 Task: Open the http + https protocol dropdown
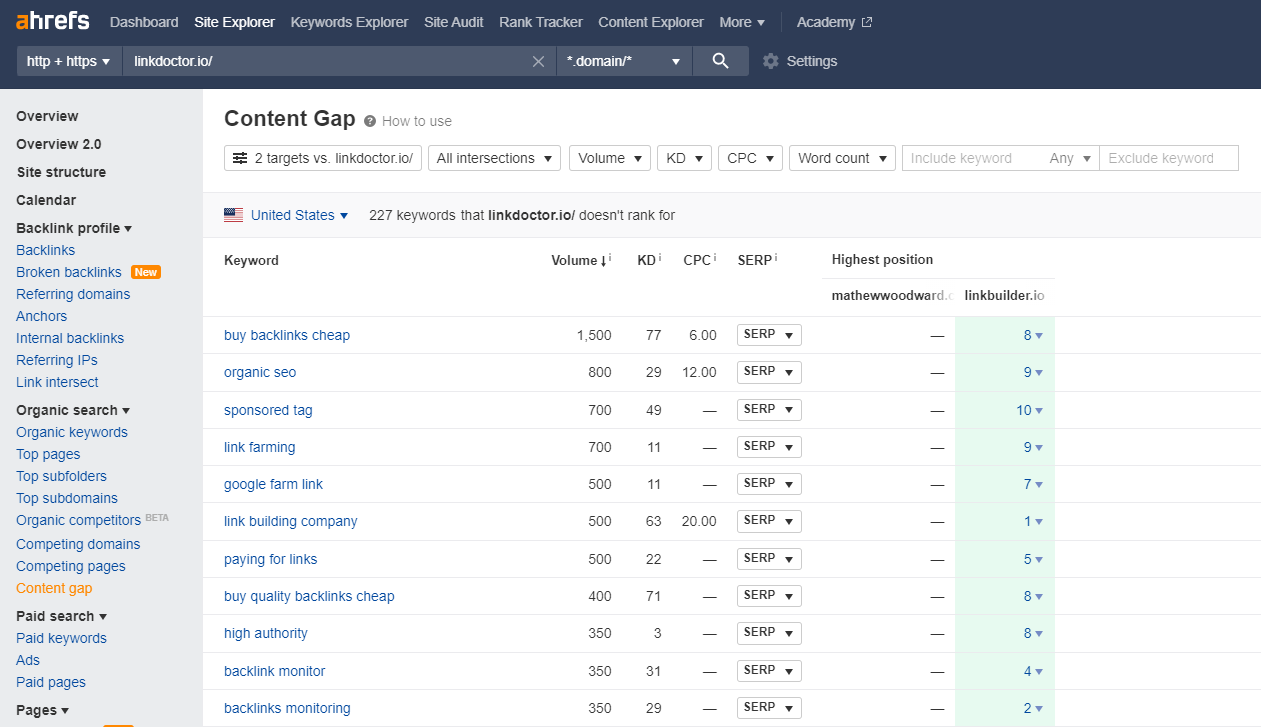(69, 61)
